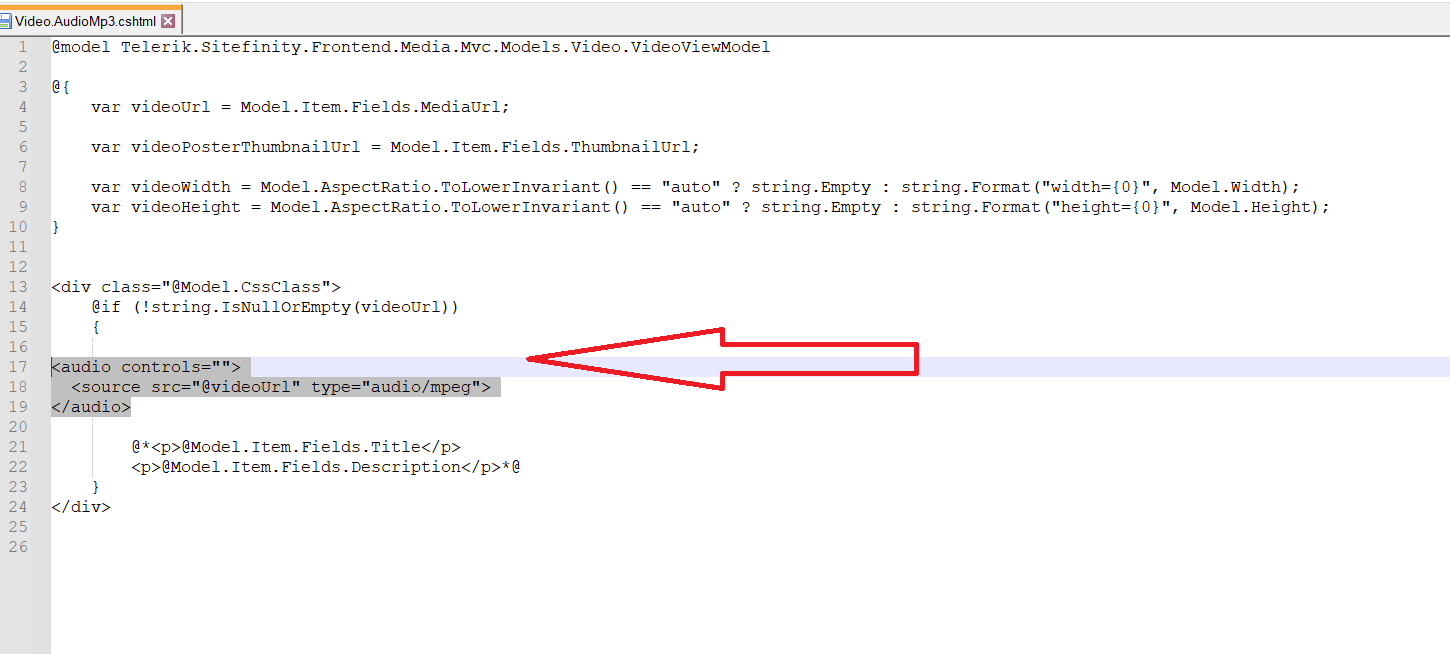Viewport: 1450px width, 654px height.
Task: Place cursor on Model.Item.Fields.MediaUrl
Action: coord(375,107)
